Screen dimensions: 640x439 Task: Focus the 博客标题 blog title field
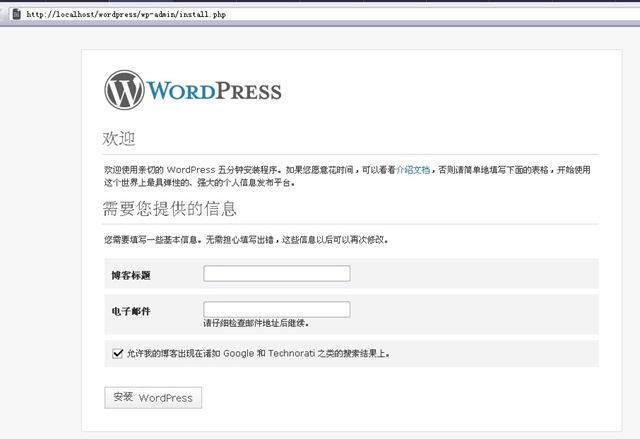277,273
